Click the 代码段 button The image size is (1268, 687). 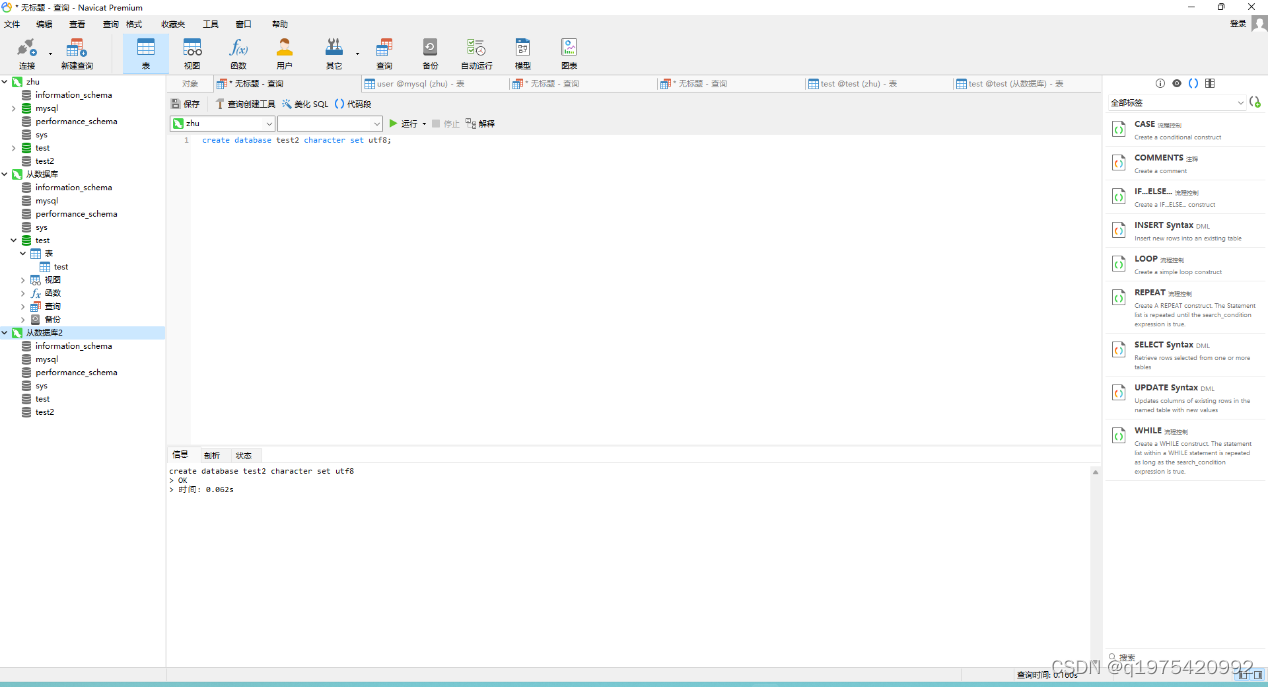[353, 104]
